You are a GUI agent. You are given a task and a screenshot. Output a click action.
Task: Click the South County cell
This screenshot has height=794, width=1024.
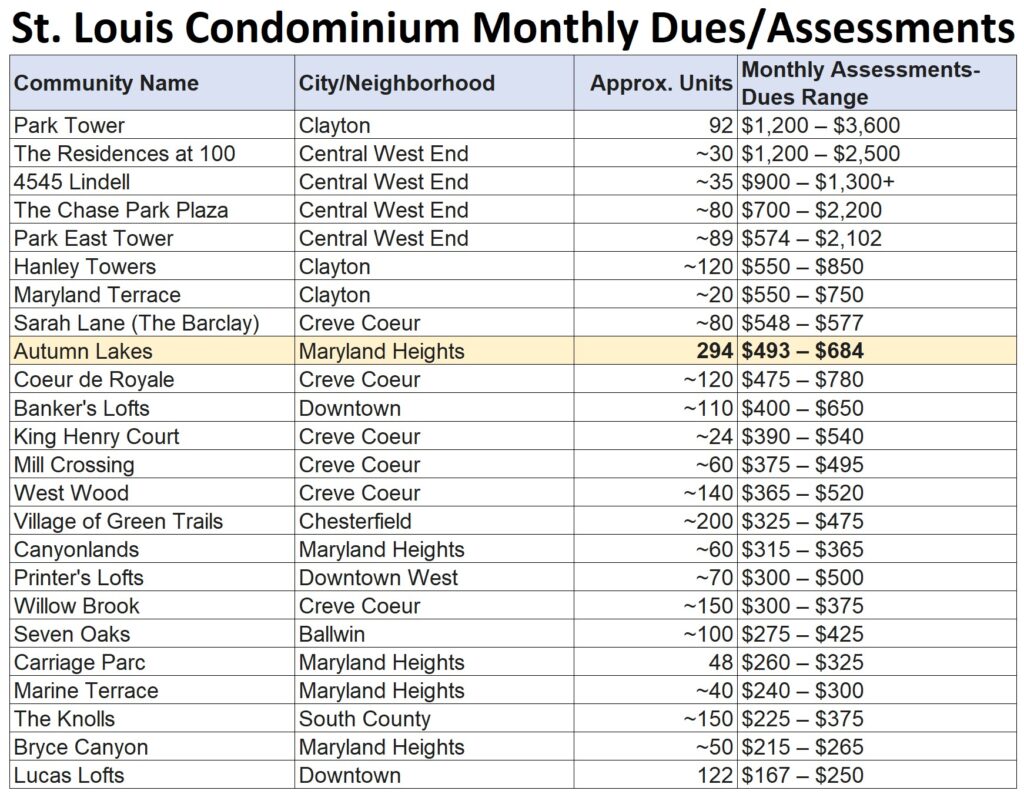pyautogui.click(x=365, y=719)
